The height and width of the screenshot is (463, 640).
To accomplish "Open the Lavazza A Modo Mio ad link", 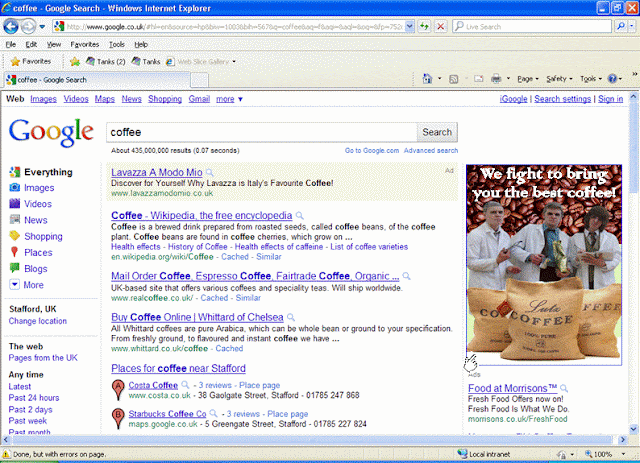I will pyautogui.click(x=157, y=172).
